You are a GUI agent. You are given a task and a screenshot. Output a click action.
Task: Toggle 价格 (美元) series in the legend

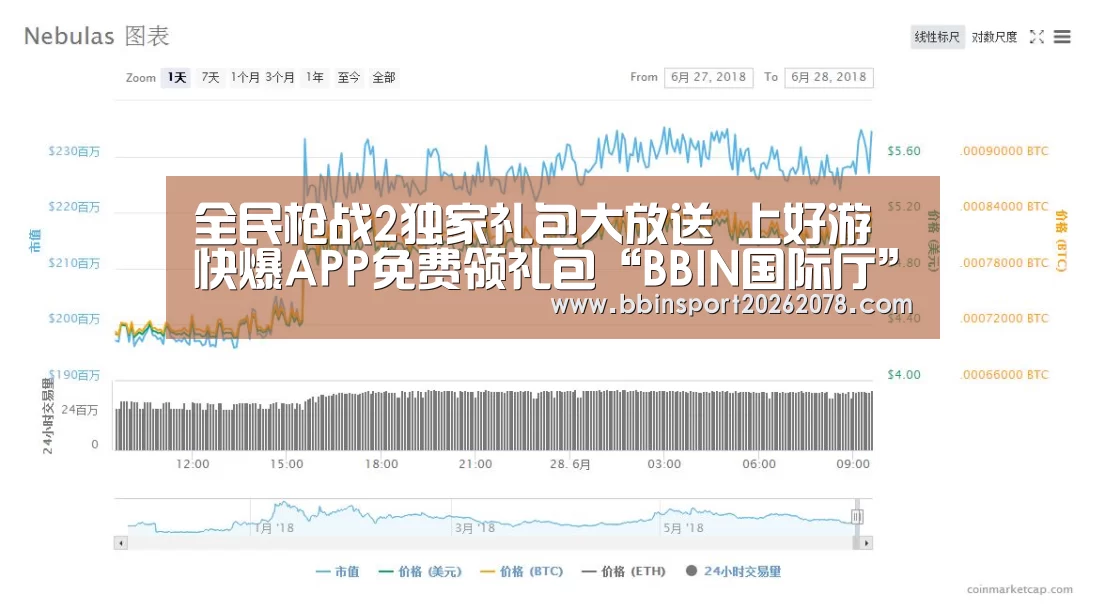(x=420, y=571)
